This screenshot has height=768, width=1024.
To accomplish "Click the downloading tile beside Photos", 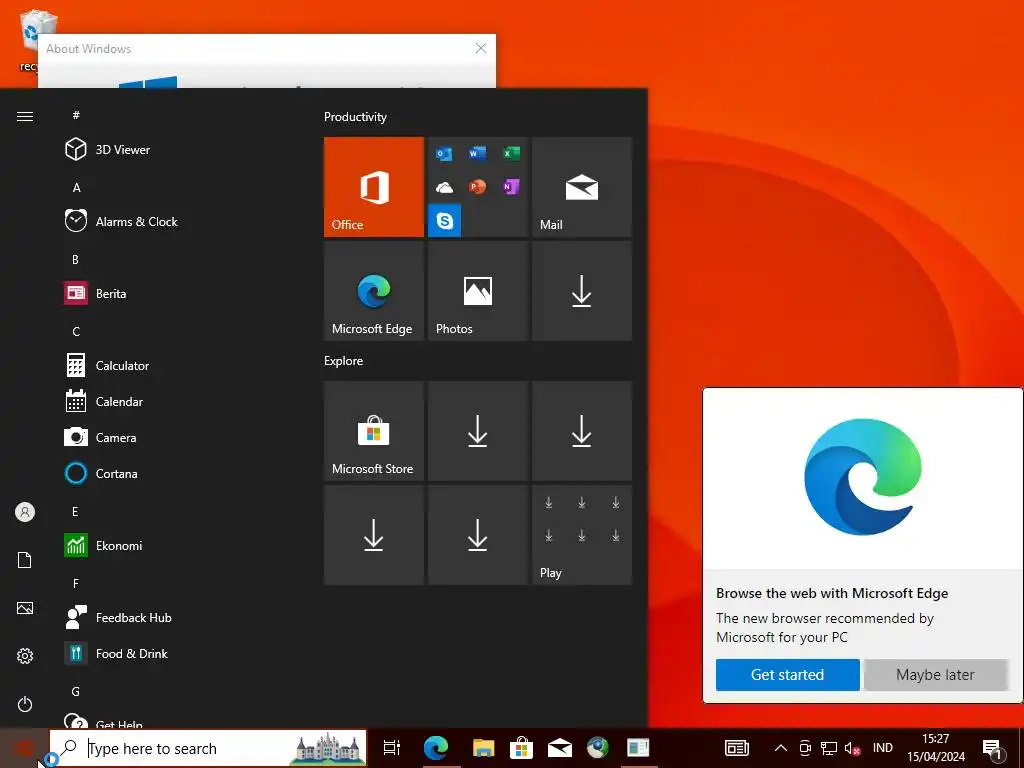I will pyautogui.click(x=582, y=291).
